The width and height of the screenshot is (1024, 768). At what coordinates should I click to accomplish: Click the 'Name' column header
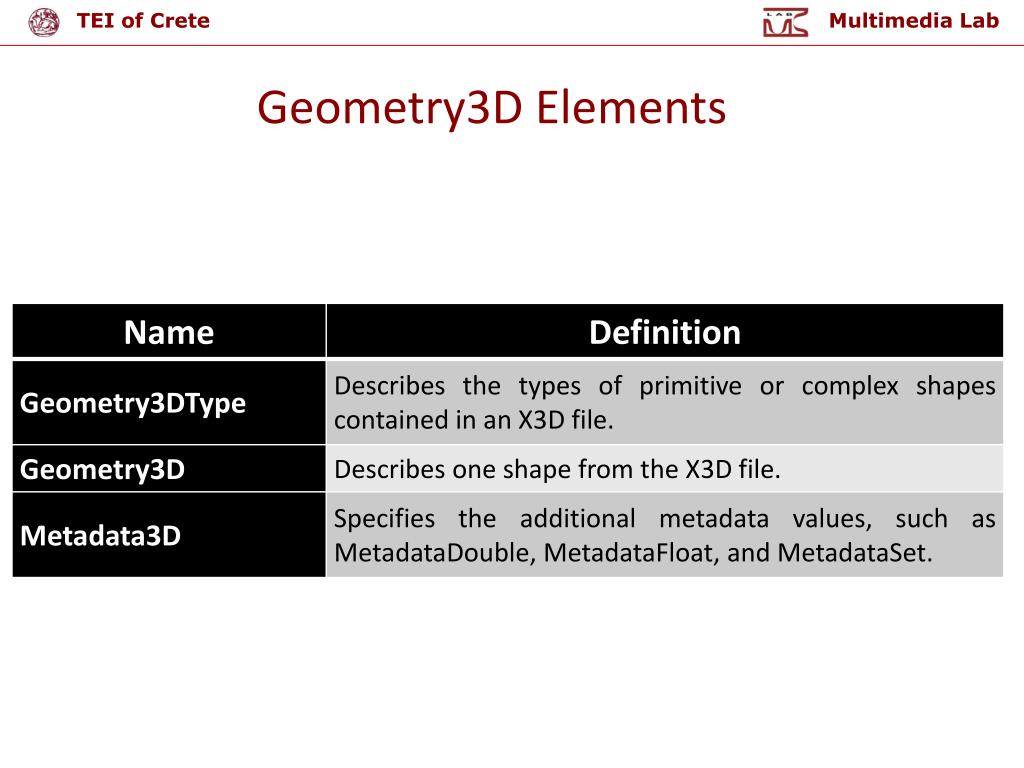169,331
